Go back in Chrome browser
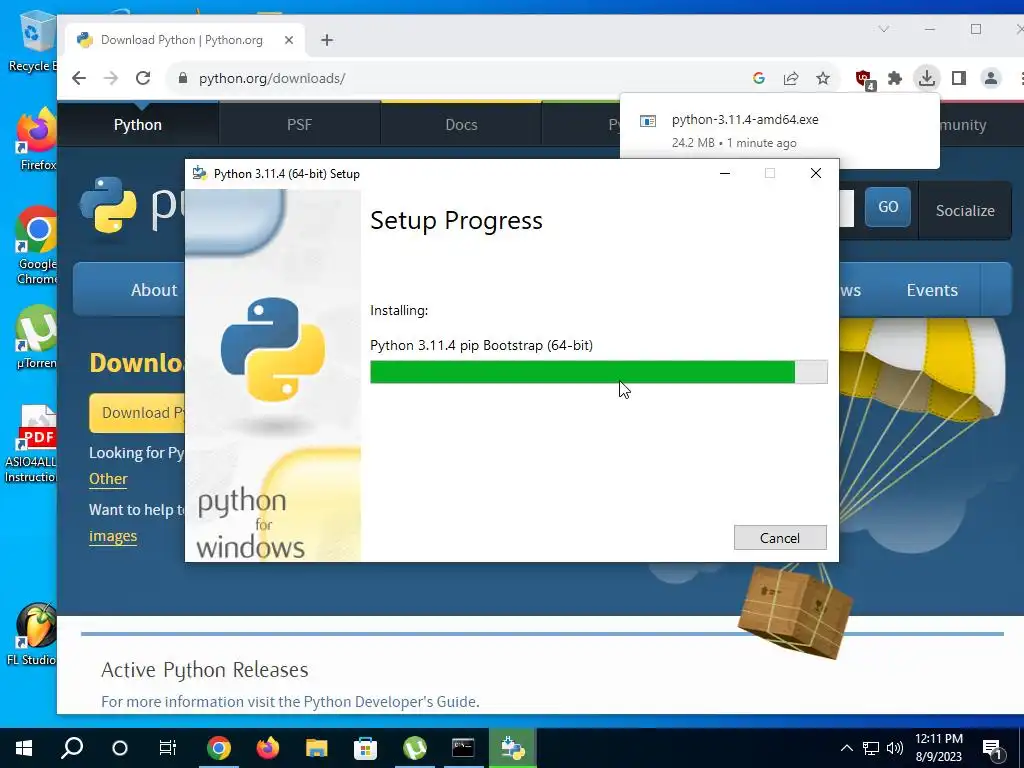The image size is (1024, 768). coord(79,78)
